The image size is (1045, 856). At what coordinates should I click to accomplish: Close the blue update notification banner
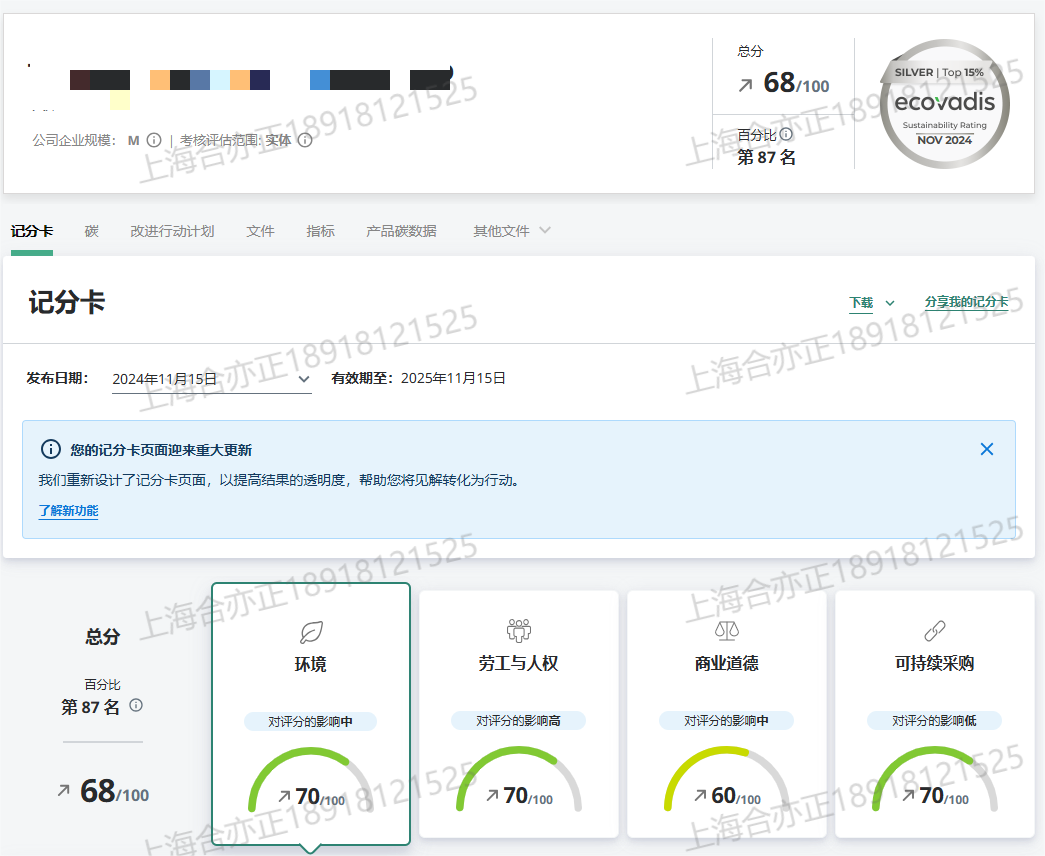click(x=986, y=449)
